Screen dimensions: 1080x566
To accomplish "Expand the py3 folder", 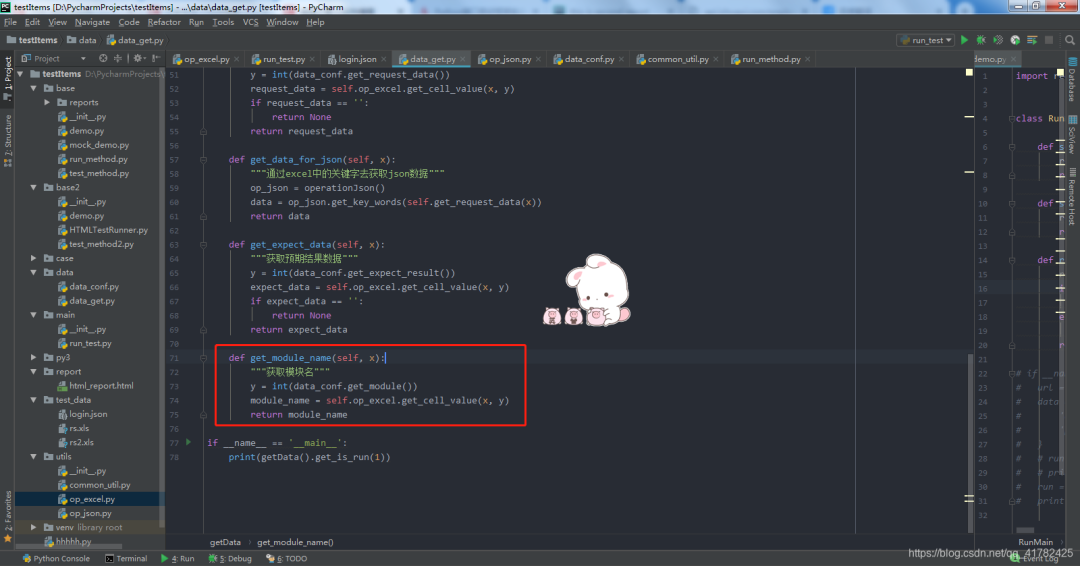I will pos(34,357).
